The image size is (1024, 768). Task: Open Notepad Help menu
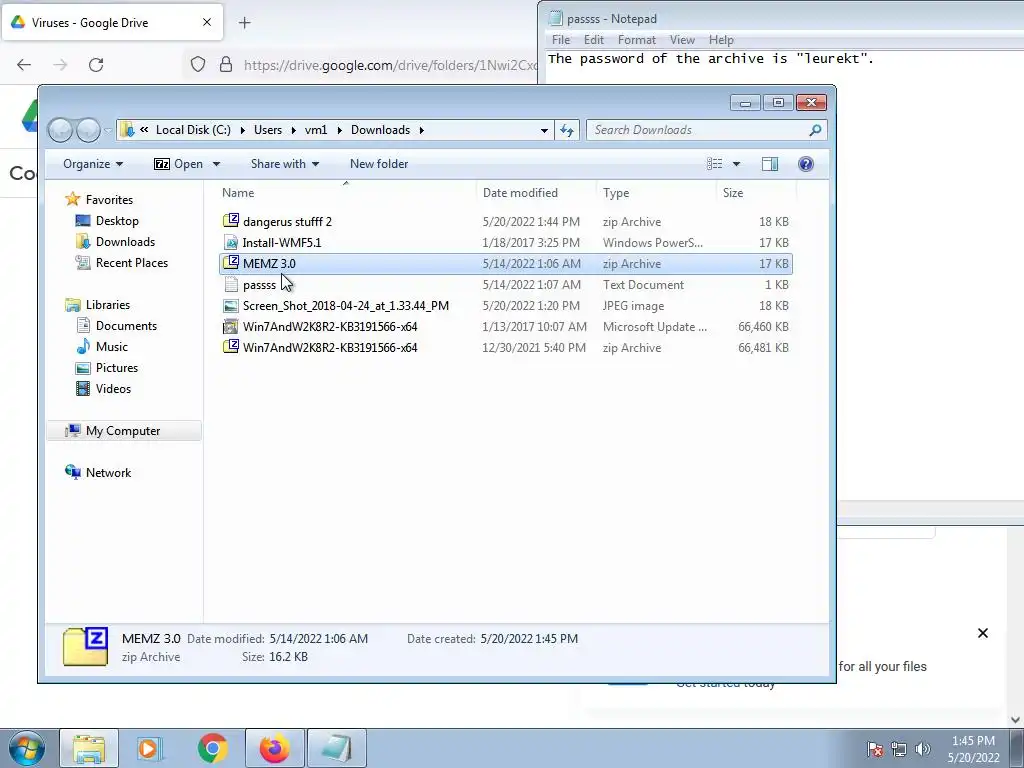click(721, 40)
